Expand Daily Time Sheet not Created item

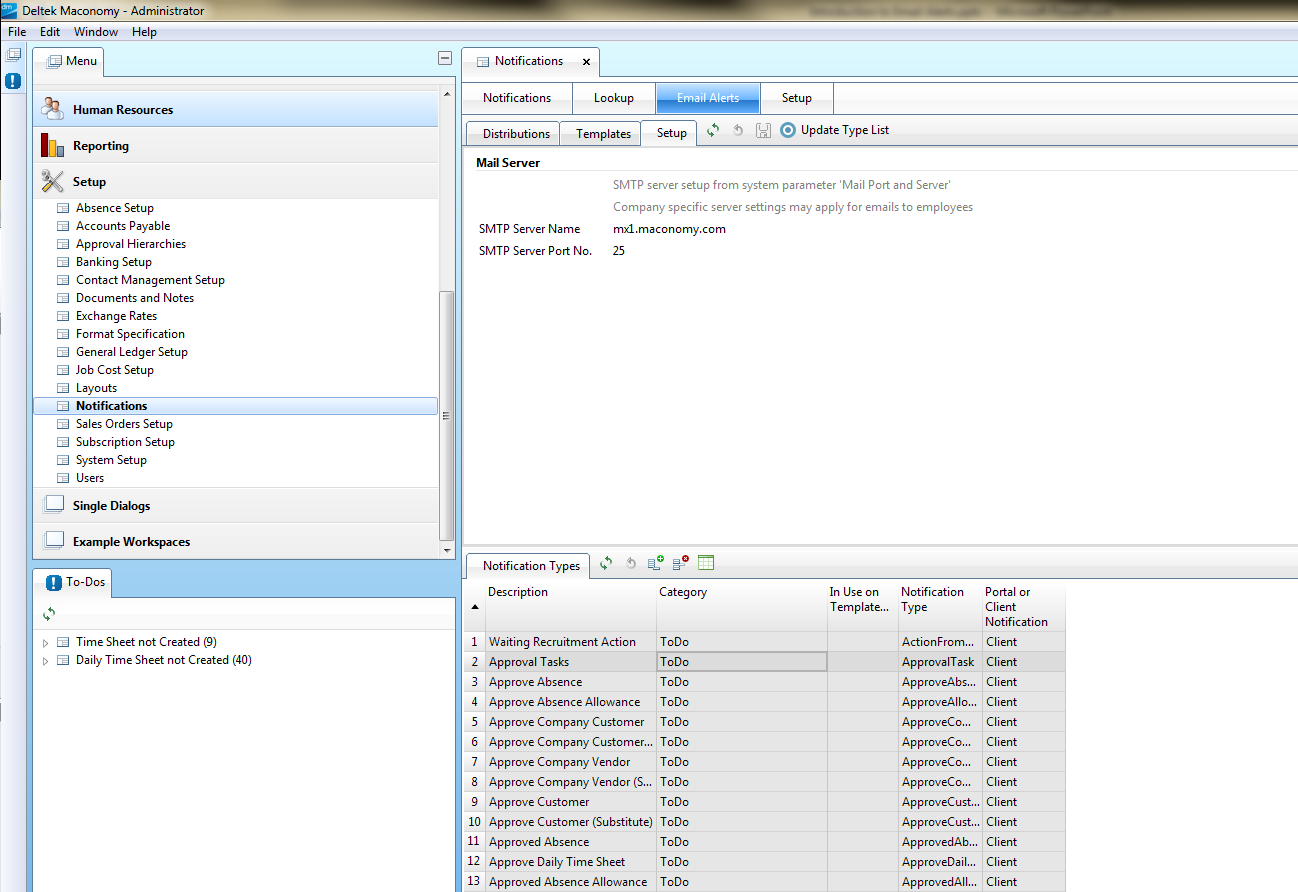45,661
